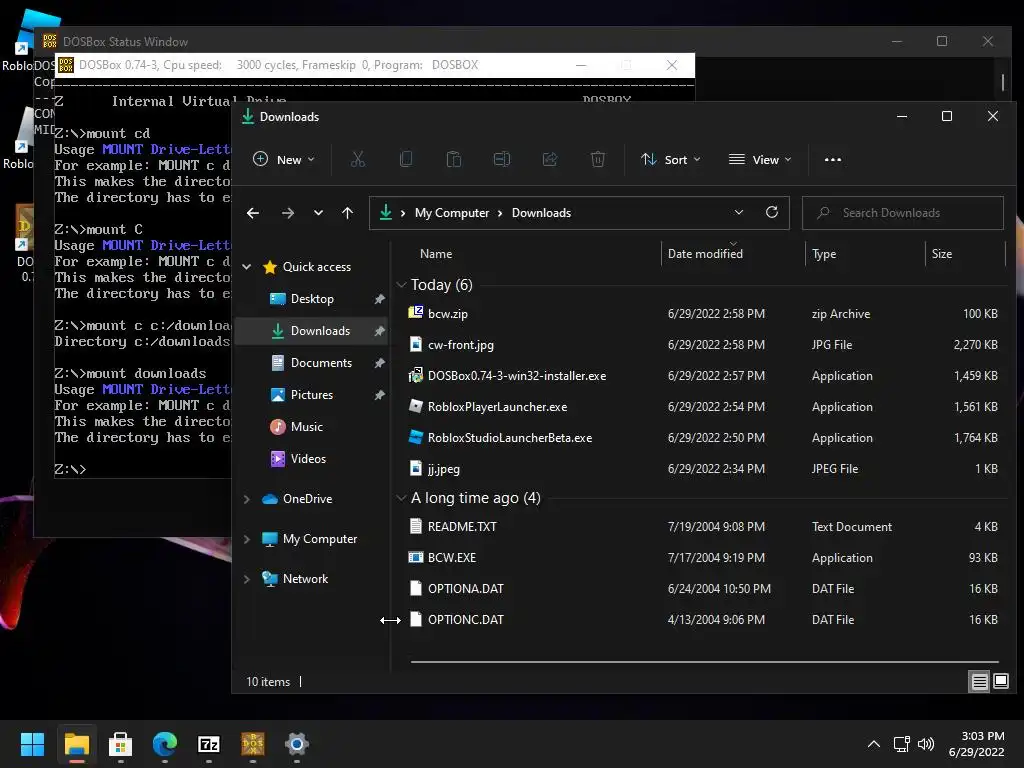The width and height of the screenshot is (1024, 768).
Task: Switch to large thumbnails view icon
Action: [1001, 682]
